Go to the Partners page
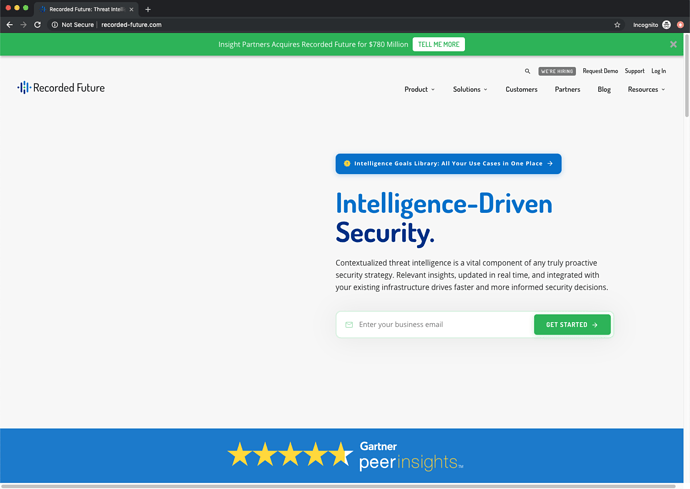Screen dimensions: 690x489 tap(567, 89)
